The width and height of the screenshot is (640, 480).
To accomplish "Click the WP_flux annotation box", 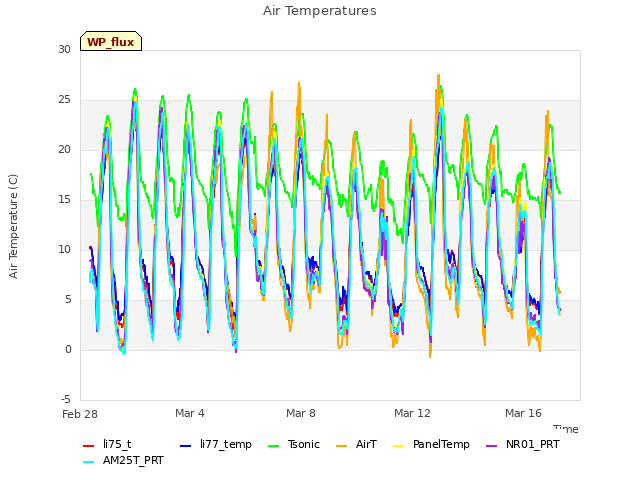I will [x=111, y=41].
